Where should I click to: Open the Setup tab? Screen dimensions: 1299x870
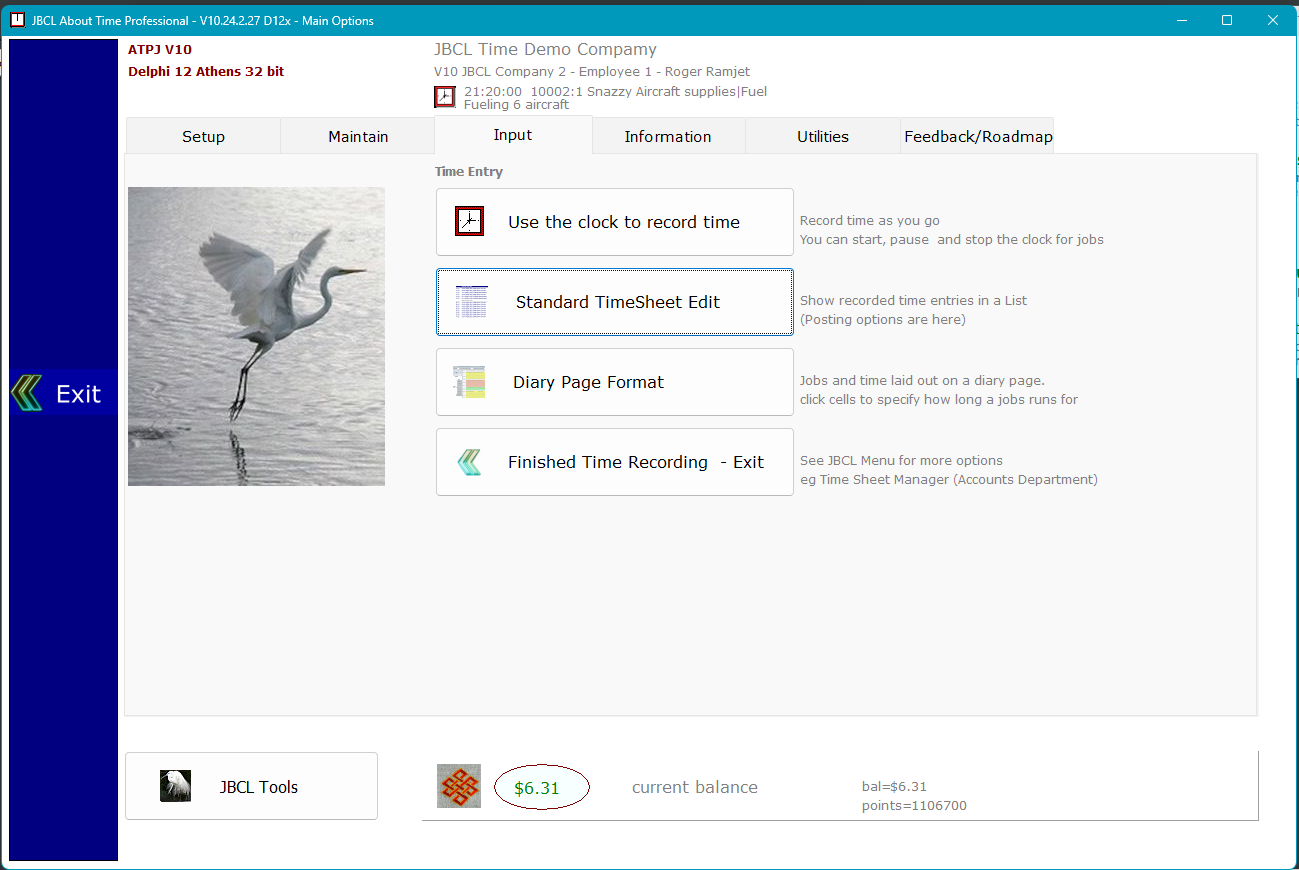click(203, 137)
